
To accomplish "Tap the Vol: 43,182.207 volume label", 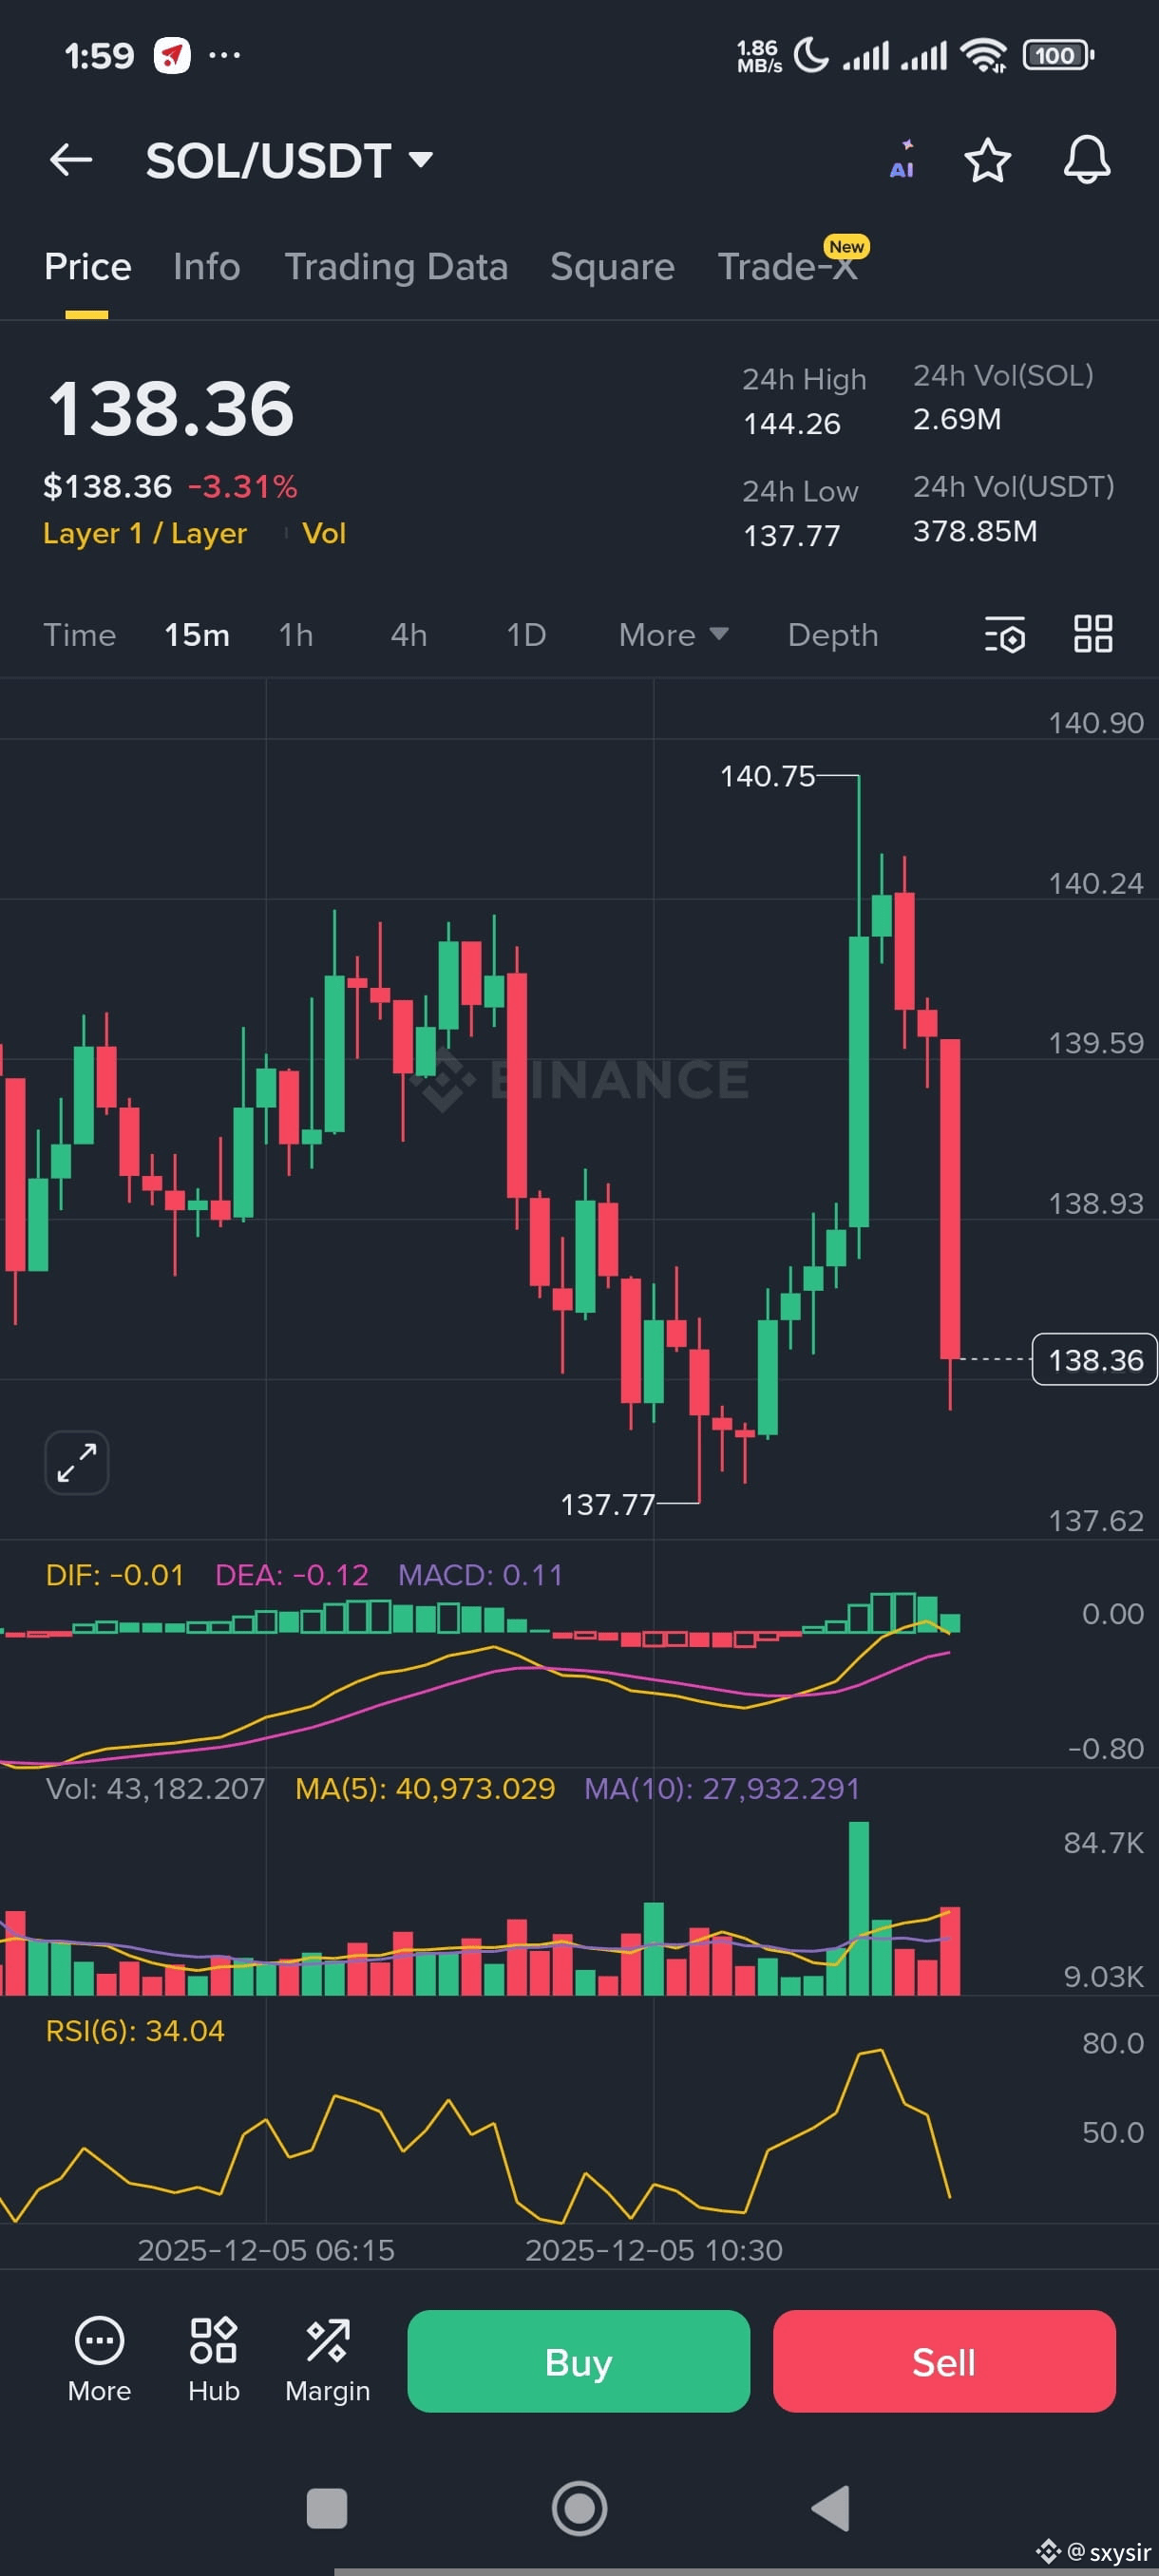I will pyautogui.click(x=155, y=1788).
